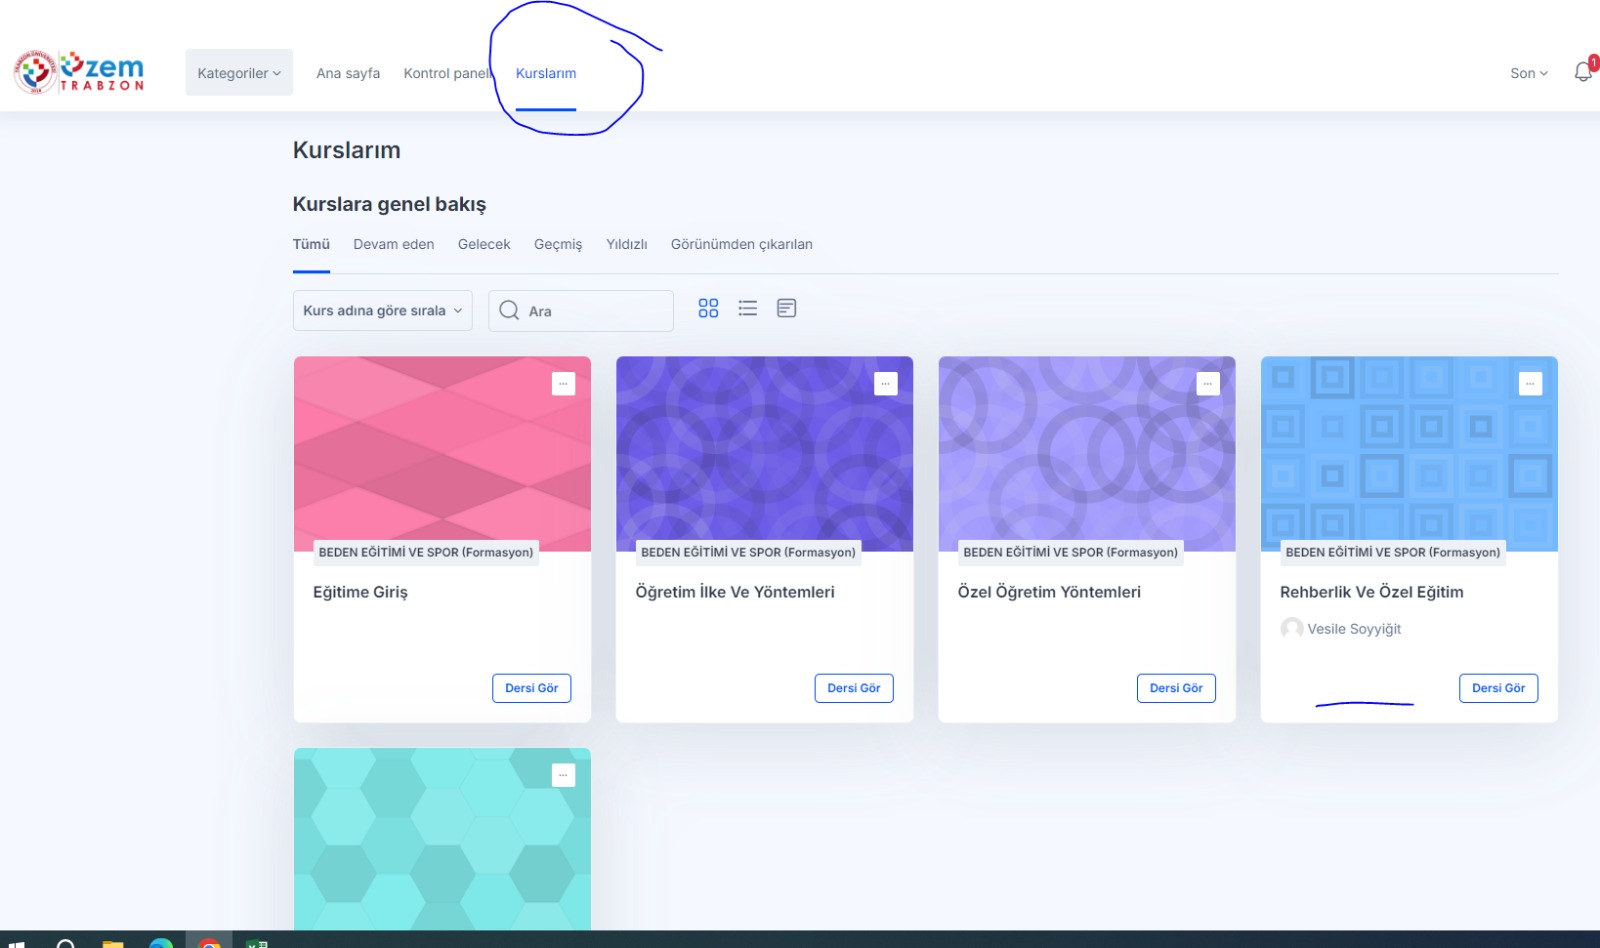Switch to card grid view
Image resolution: width=1600 pixels, height=948 pixels.
coord(708,309)
